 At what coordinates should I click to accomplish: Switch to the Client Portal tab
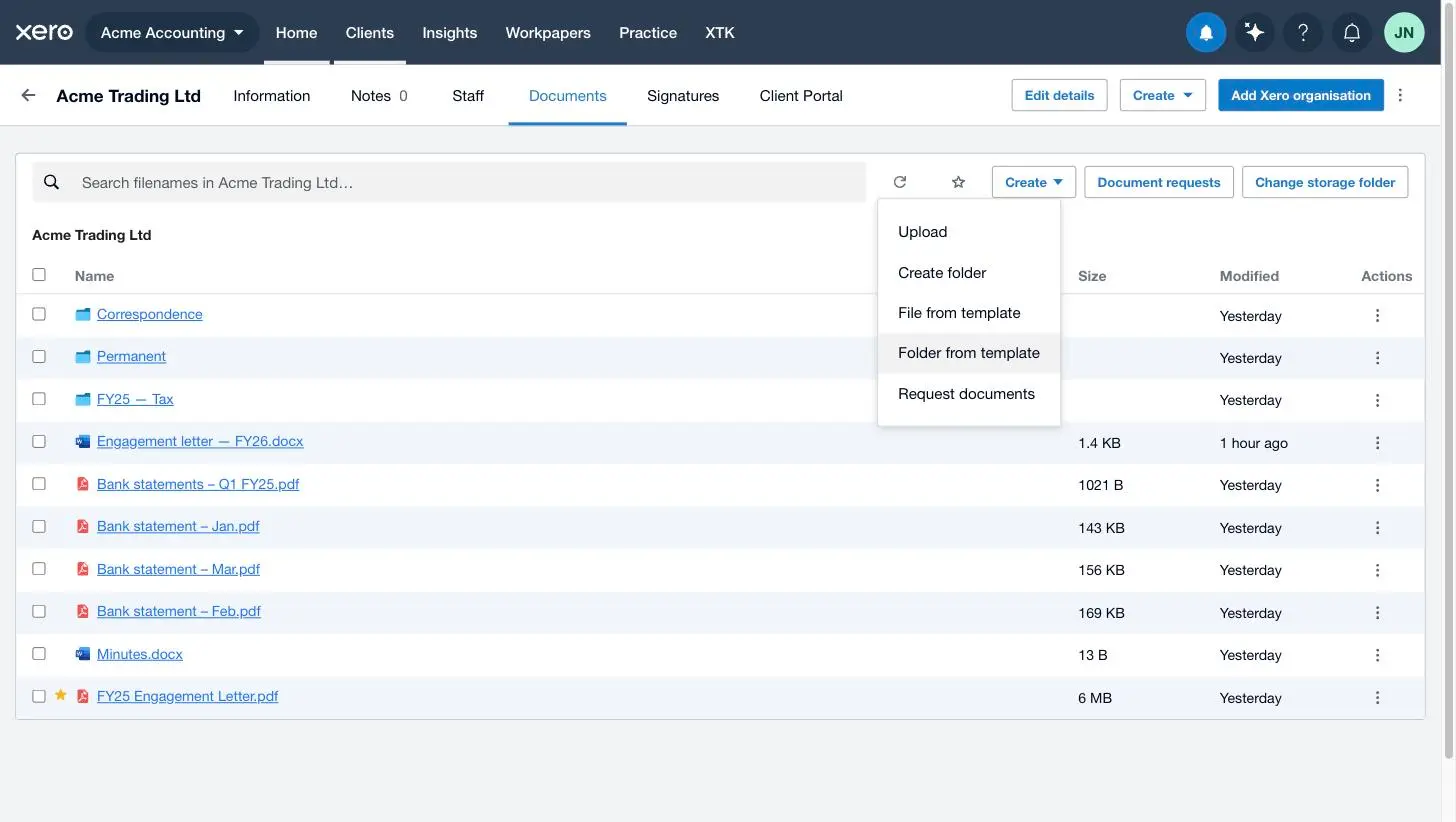click(801, 96)
